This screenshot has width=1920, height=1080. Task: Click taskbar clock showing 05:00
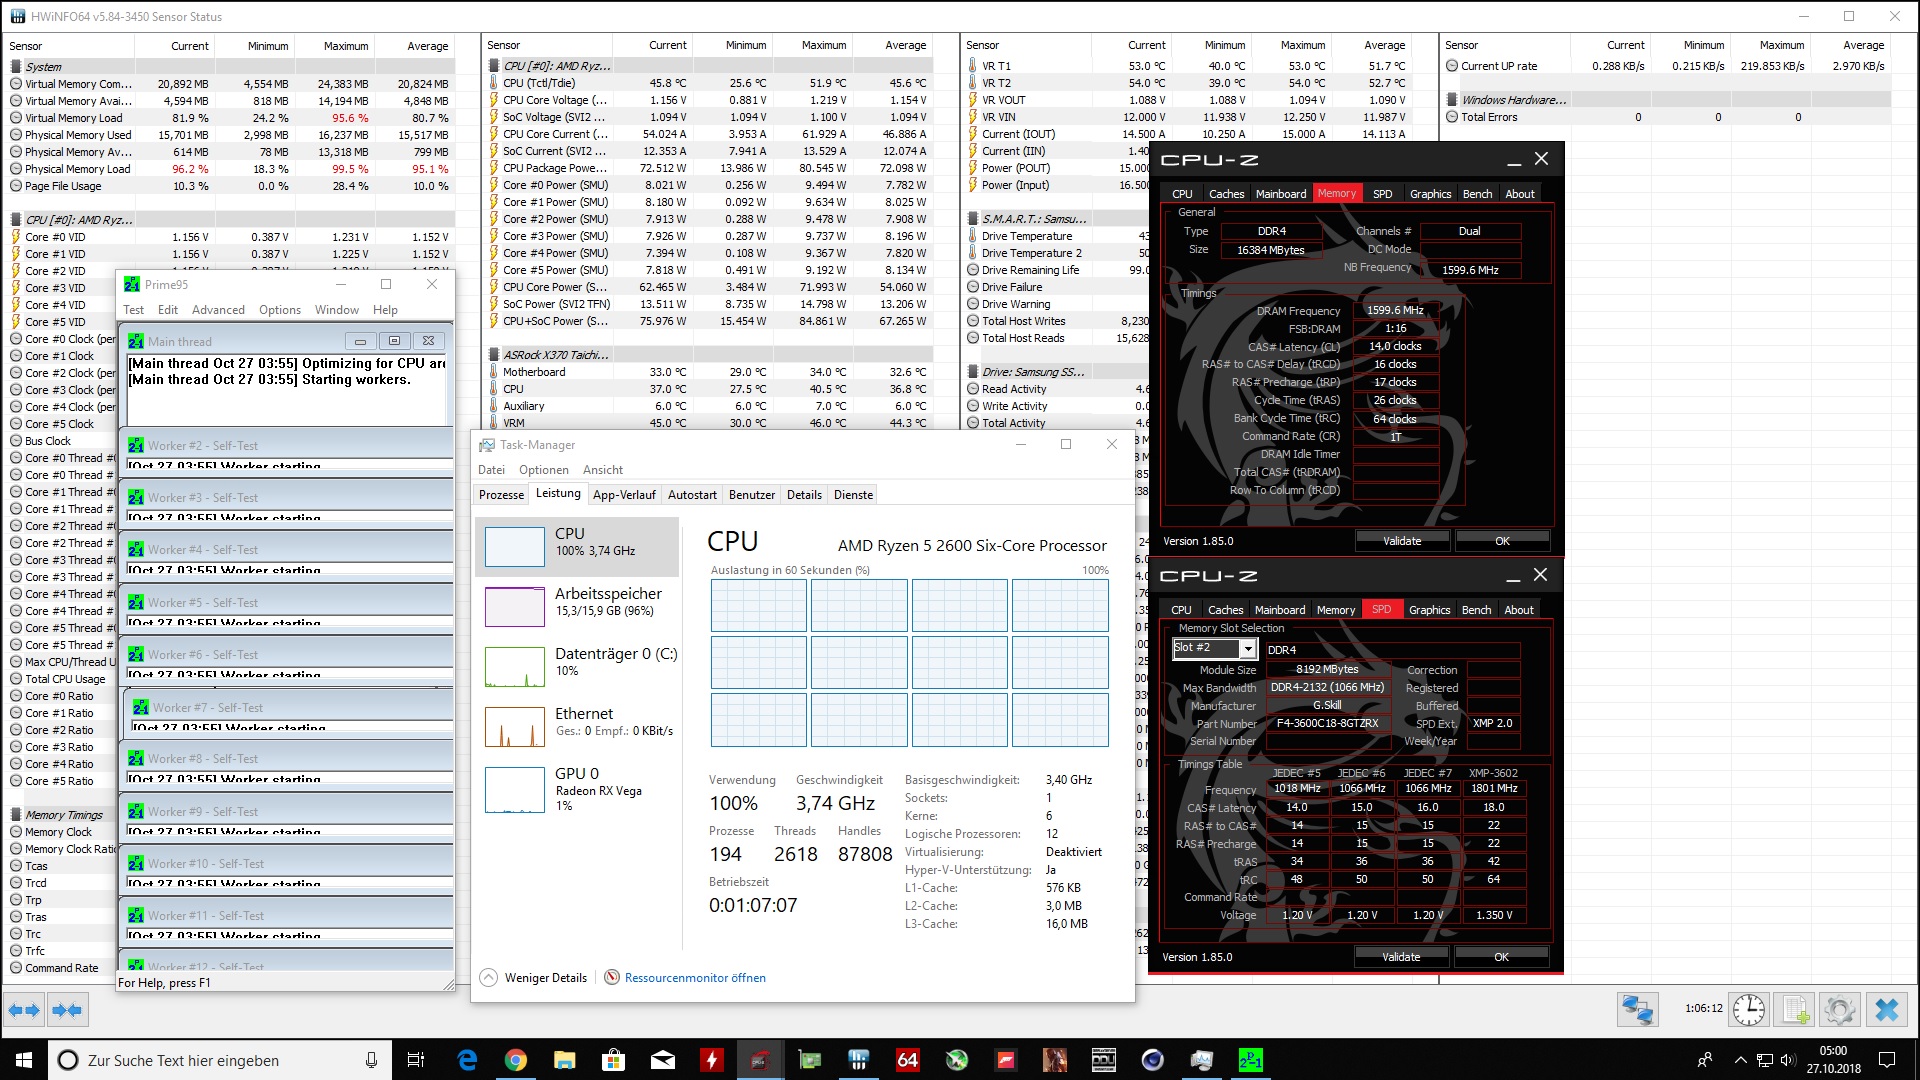click(1833, 1060)
